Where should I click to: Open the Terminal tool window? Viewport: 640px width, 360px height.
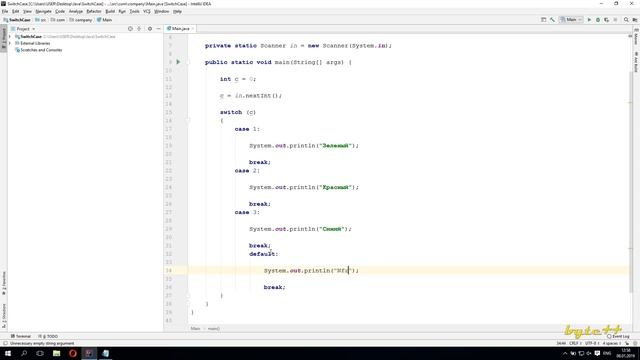click(x=20, y=336)
